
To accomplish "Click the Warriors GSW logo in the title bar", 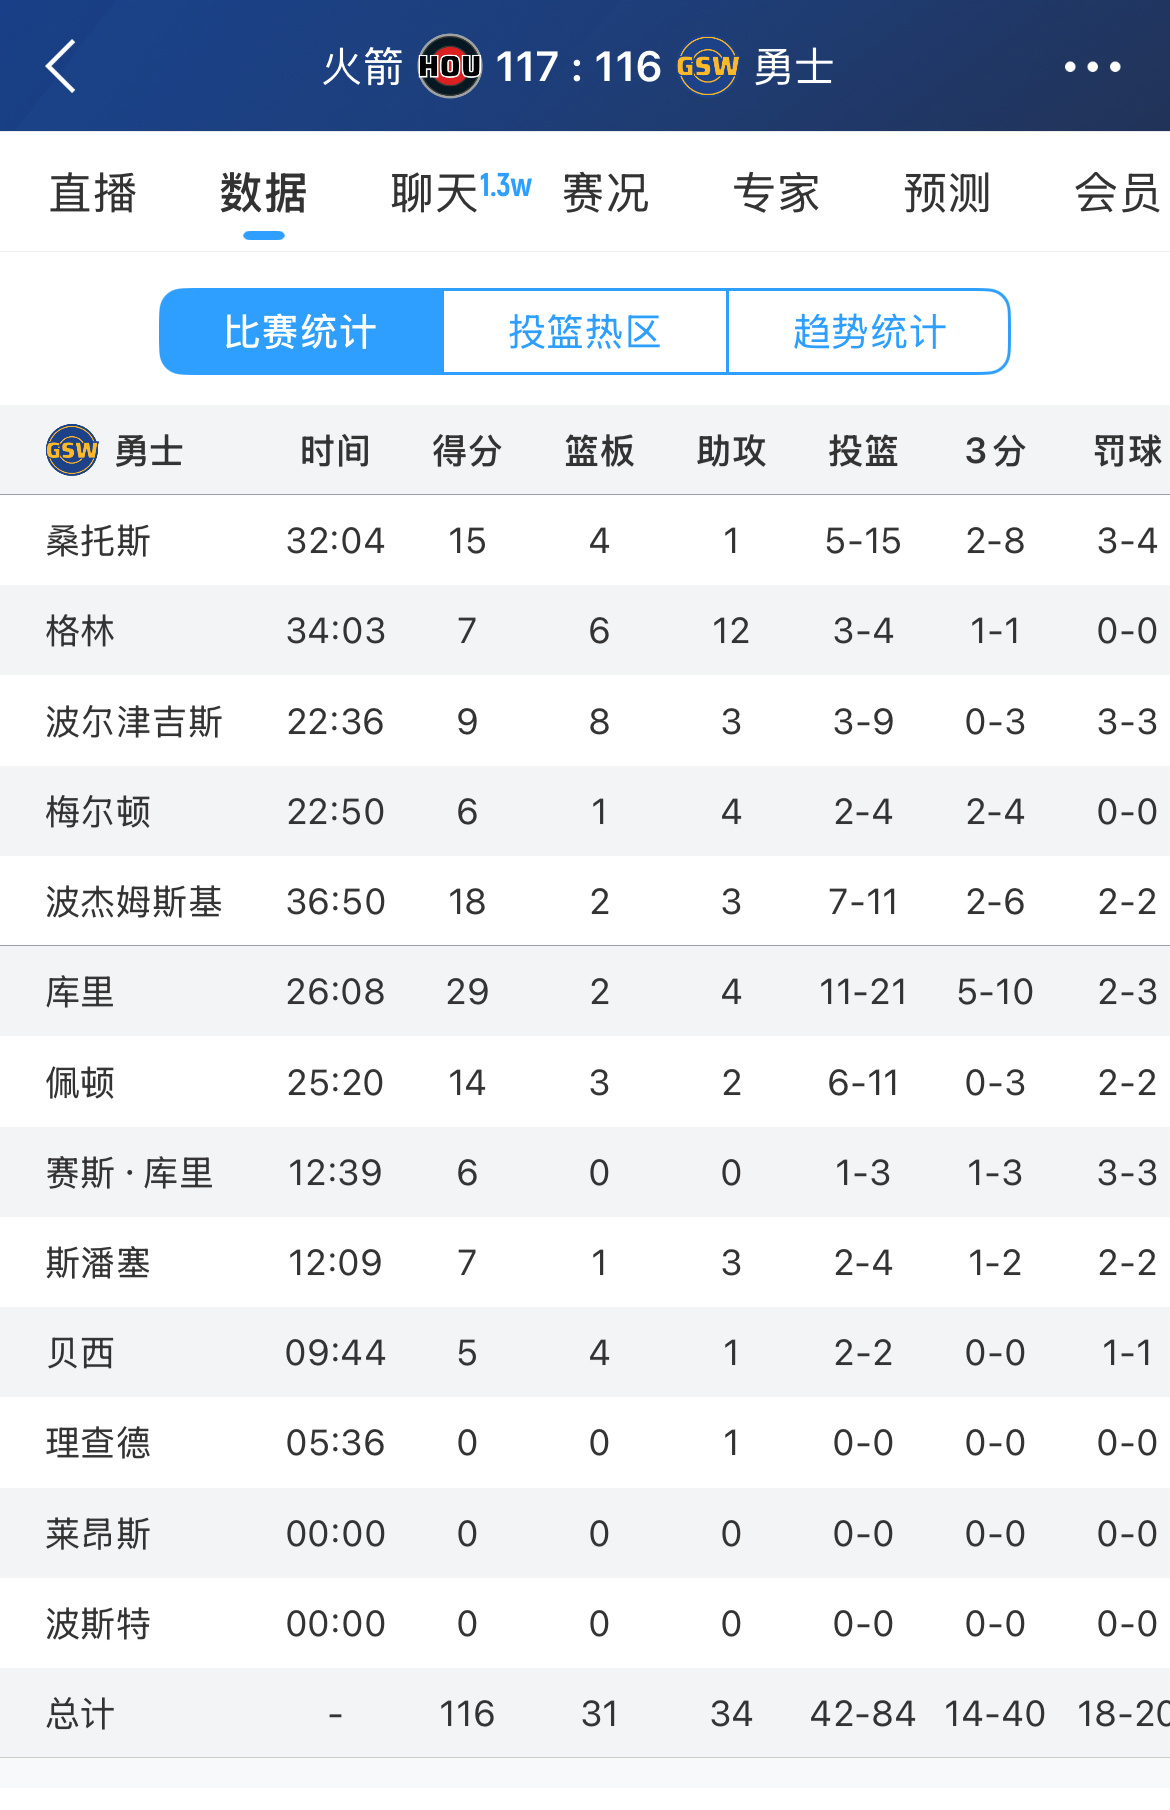I will (706, 67).
